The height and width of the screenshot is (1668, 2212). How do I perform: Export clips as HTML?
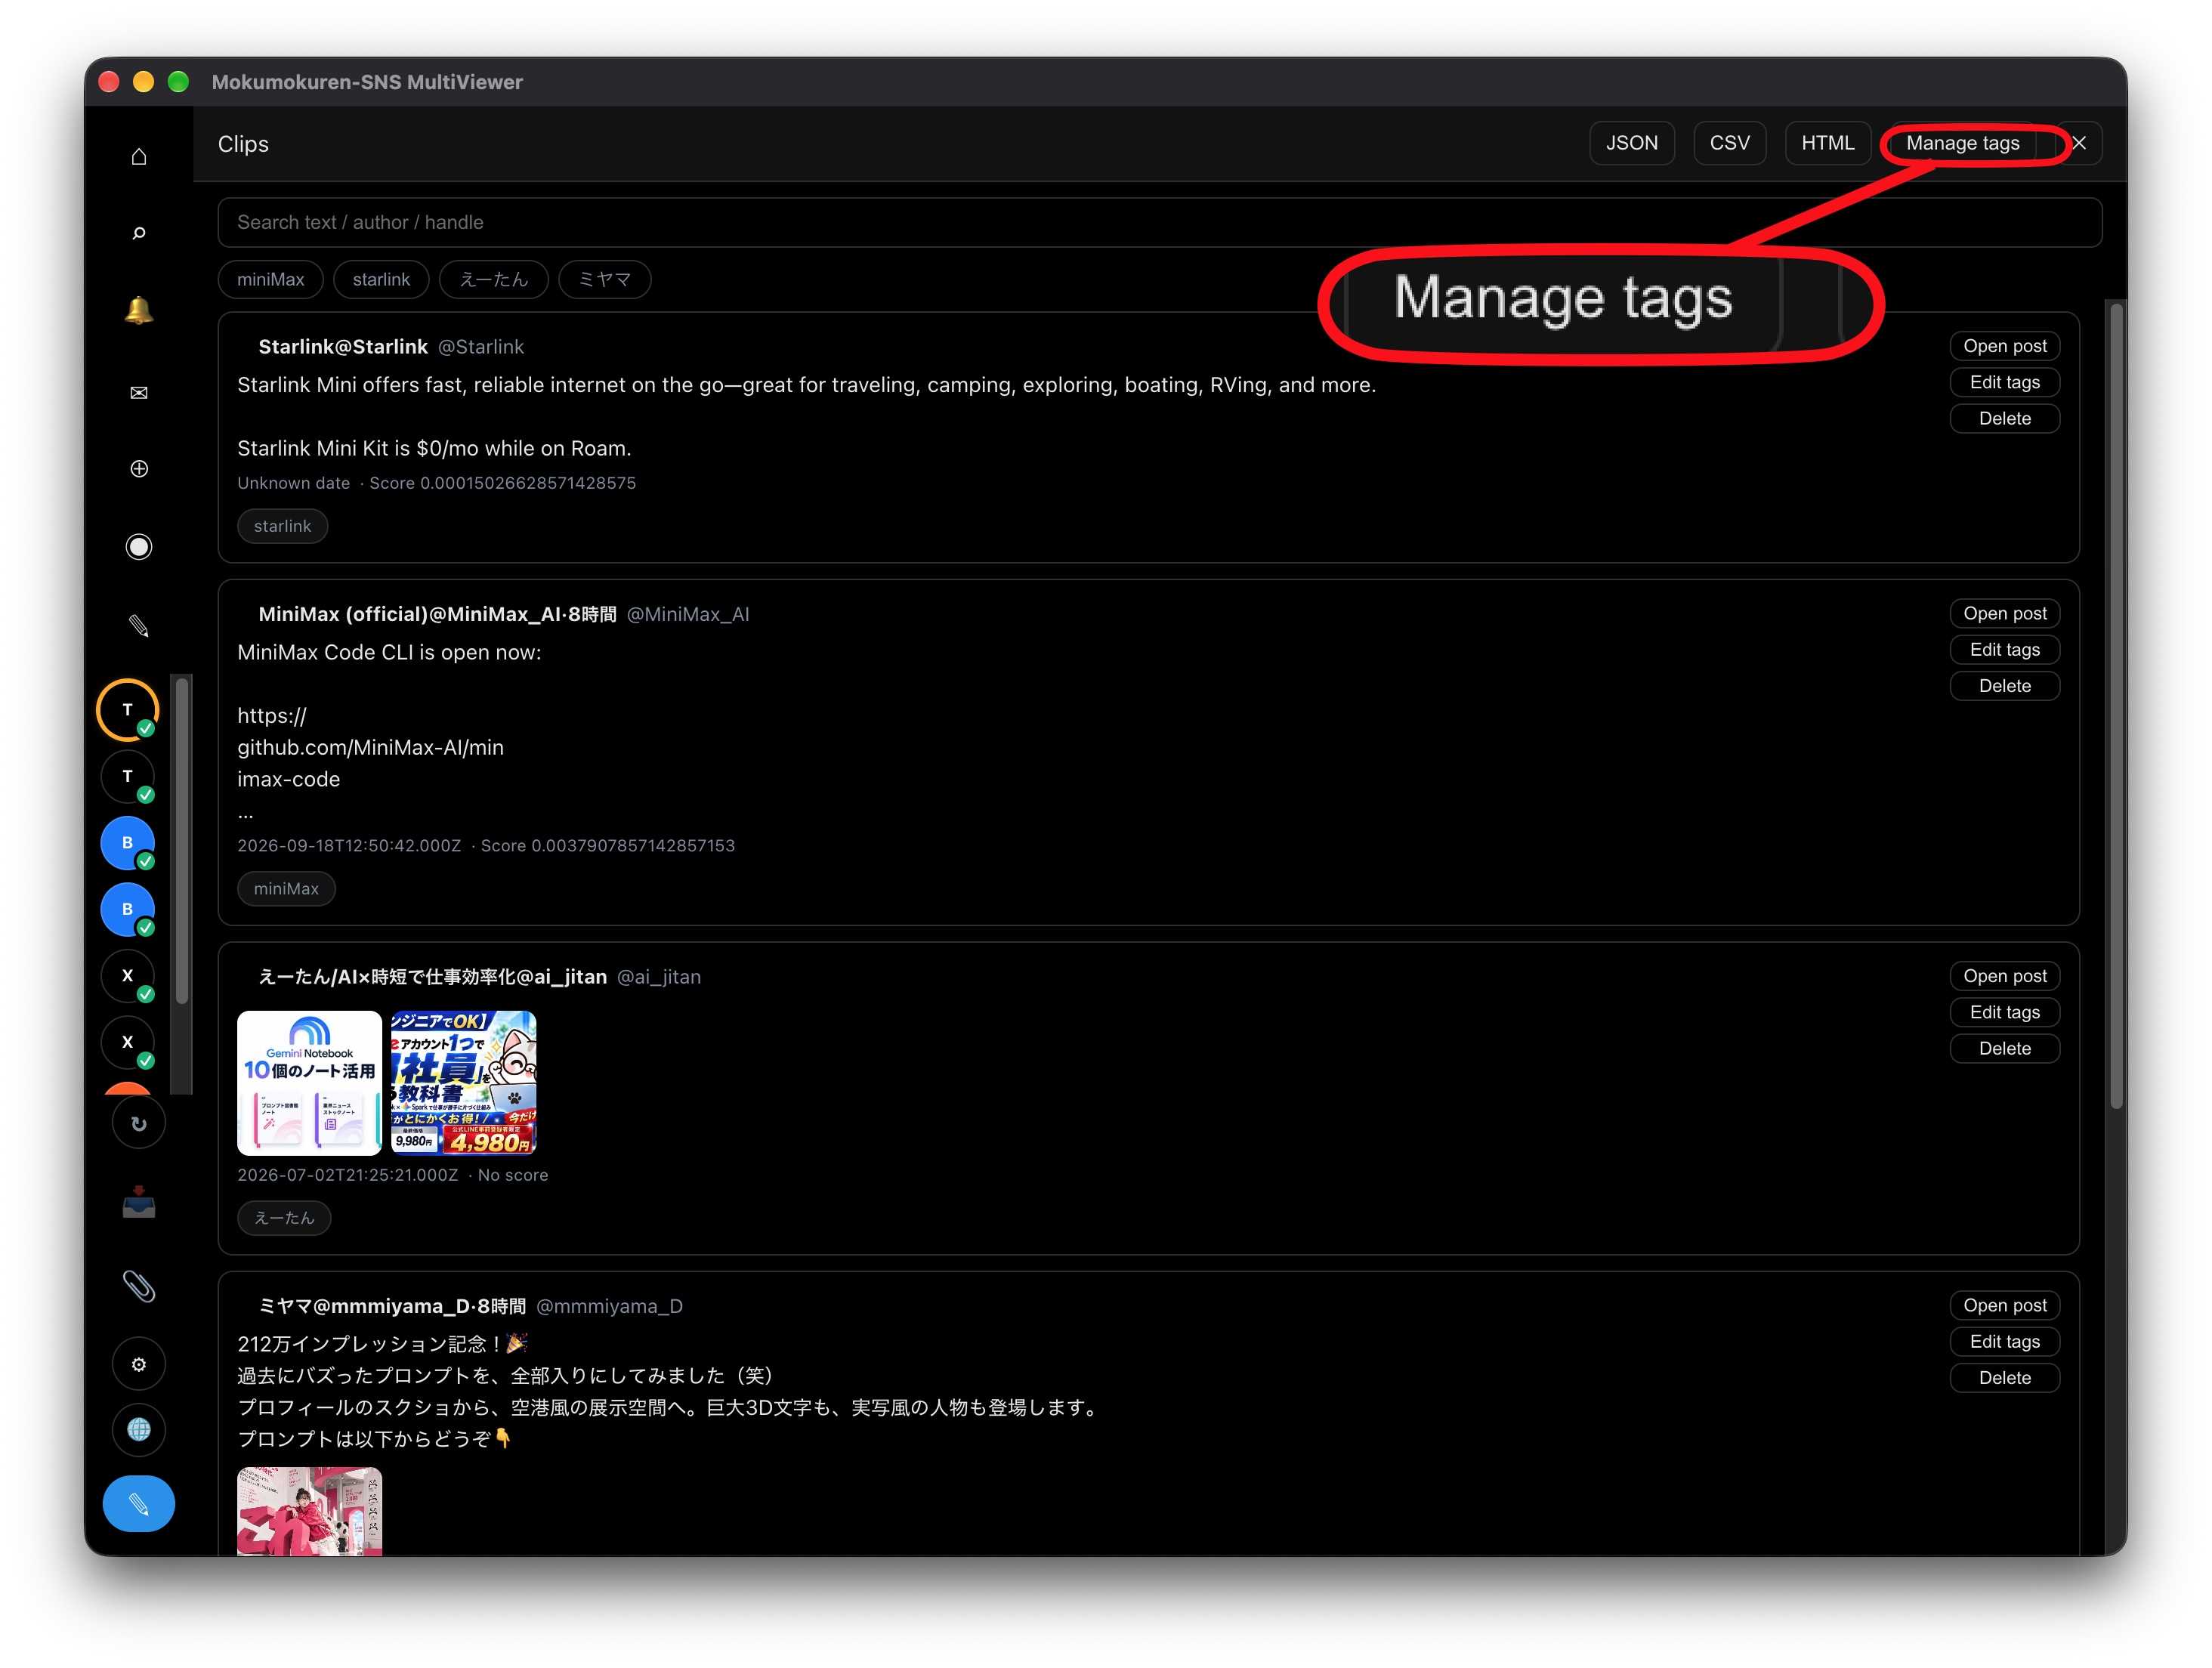tap(1828, 143)
